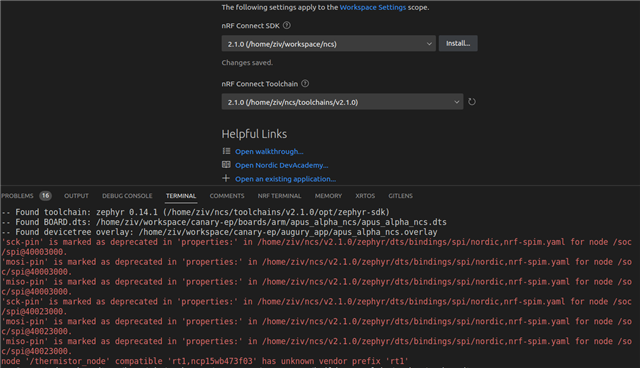Open the nRF Terminal tab
This screenshot has width=640, height=368.
coord(279,196)
